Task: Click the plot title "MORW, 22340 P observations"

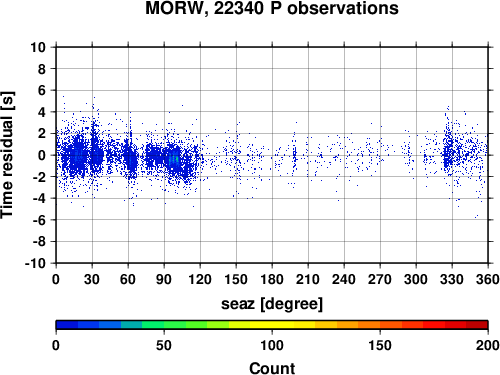Action: (272, 8)
